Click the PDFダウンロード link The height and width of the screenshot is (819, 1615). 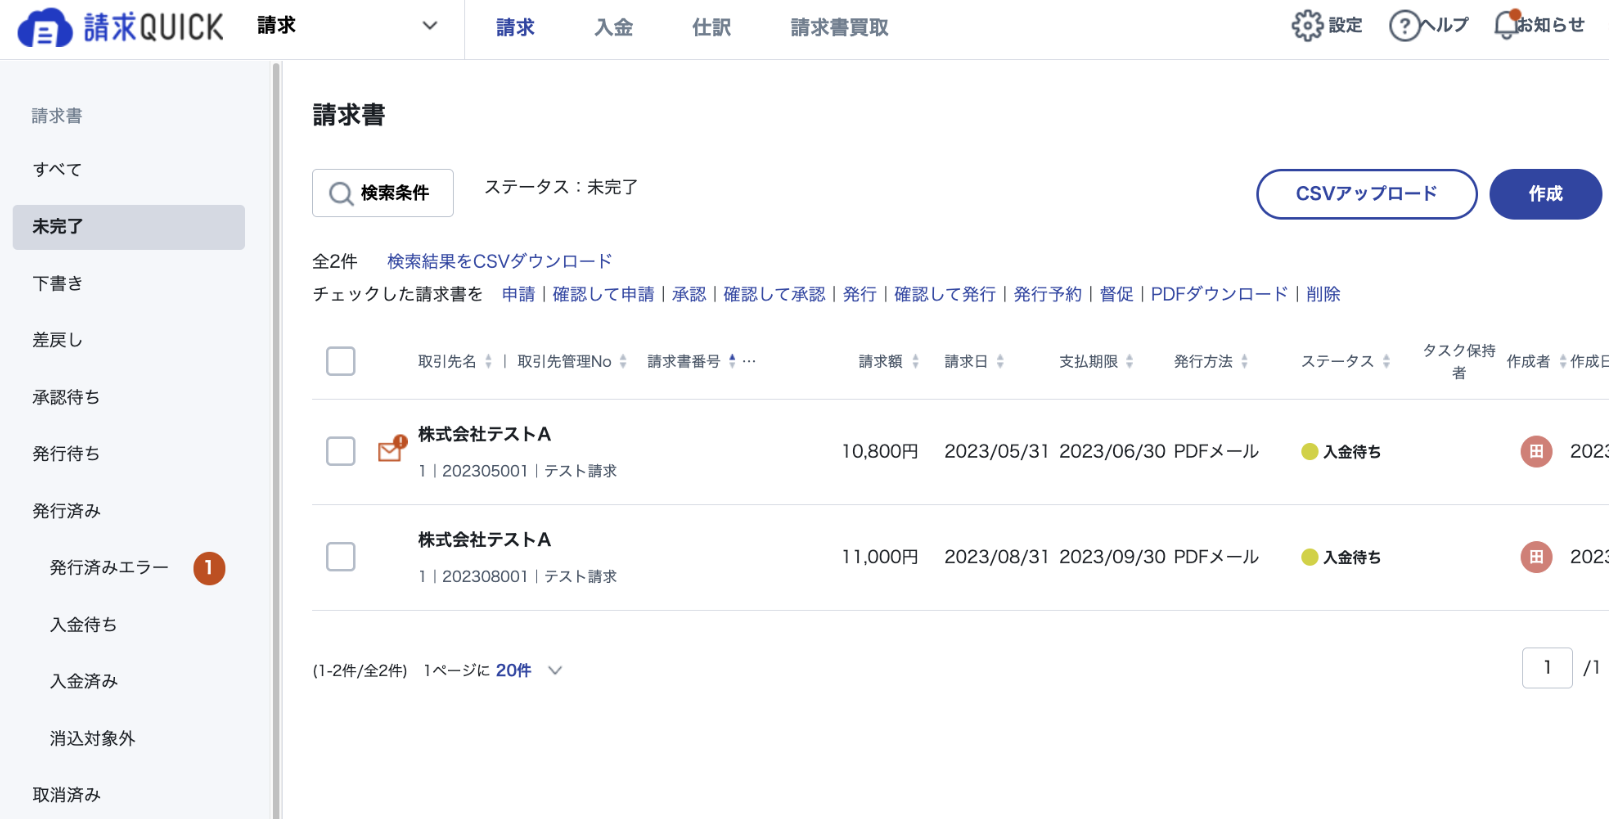[1219, 294]
